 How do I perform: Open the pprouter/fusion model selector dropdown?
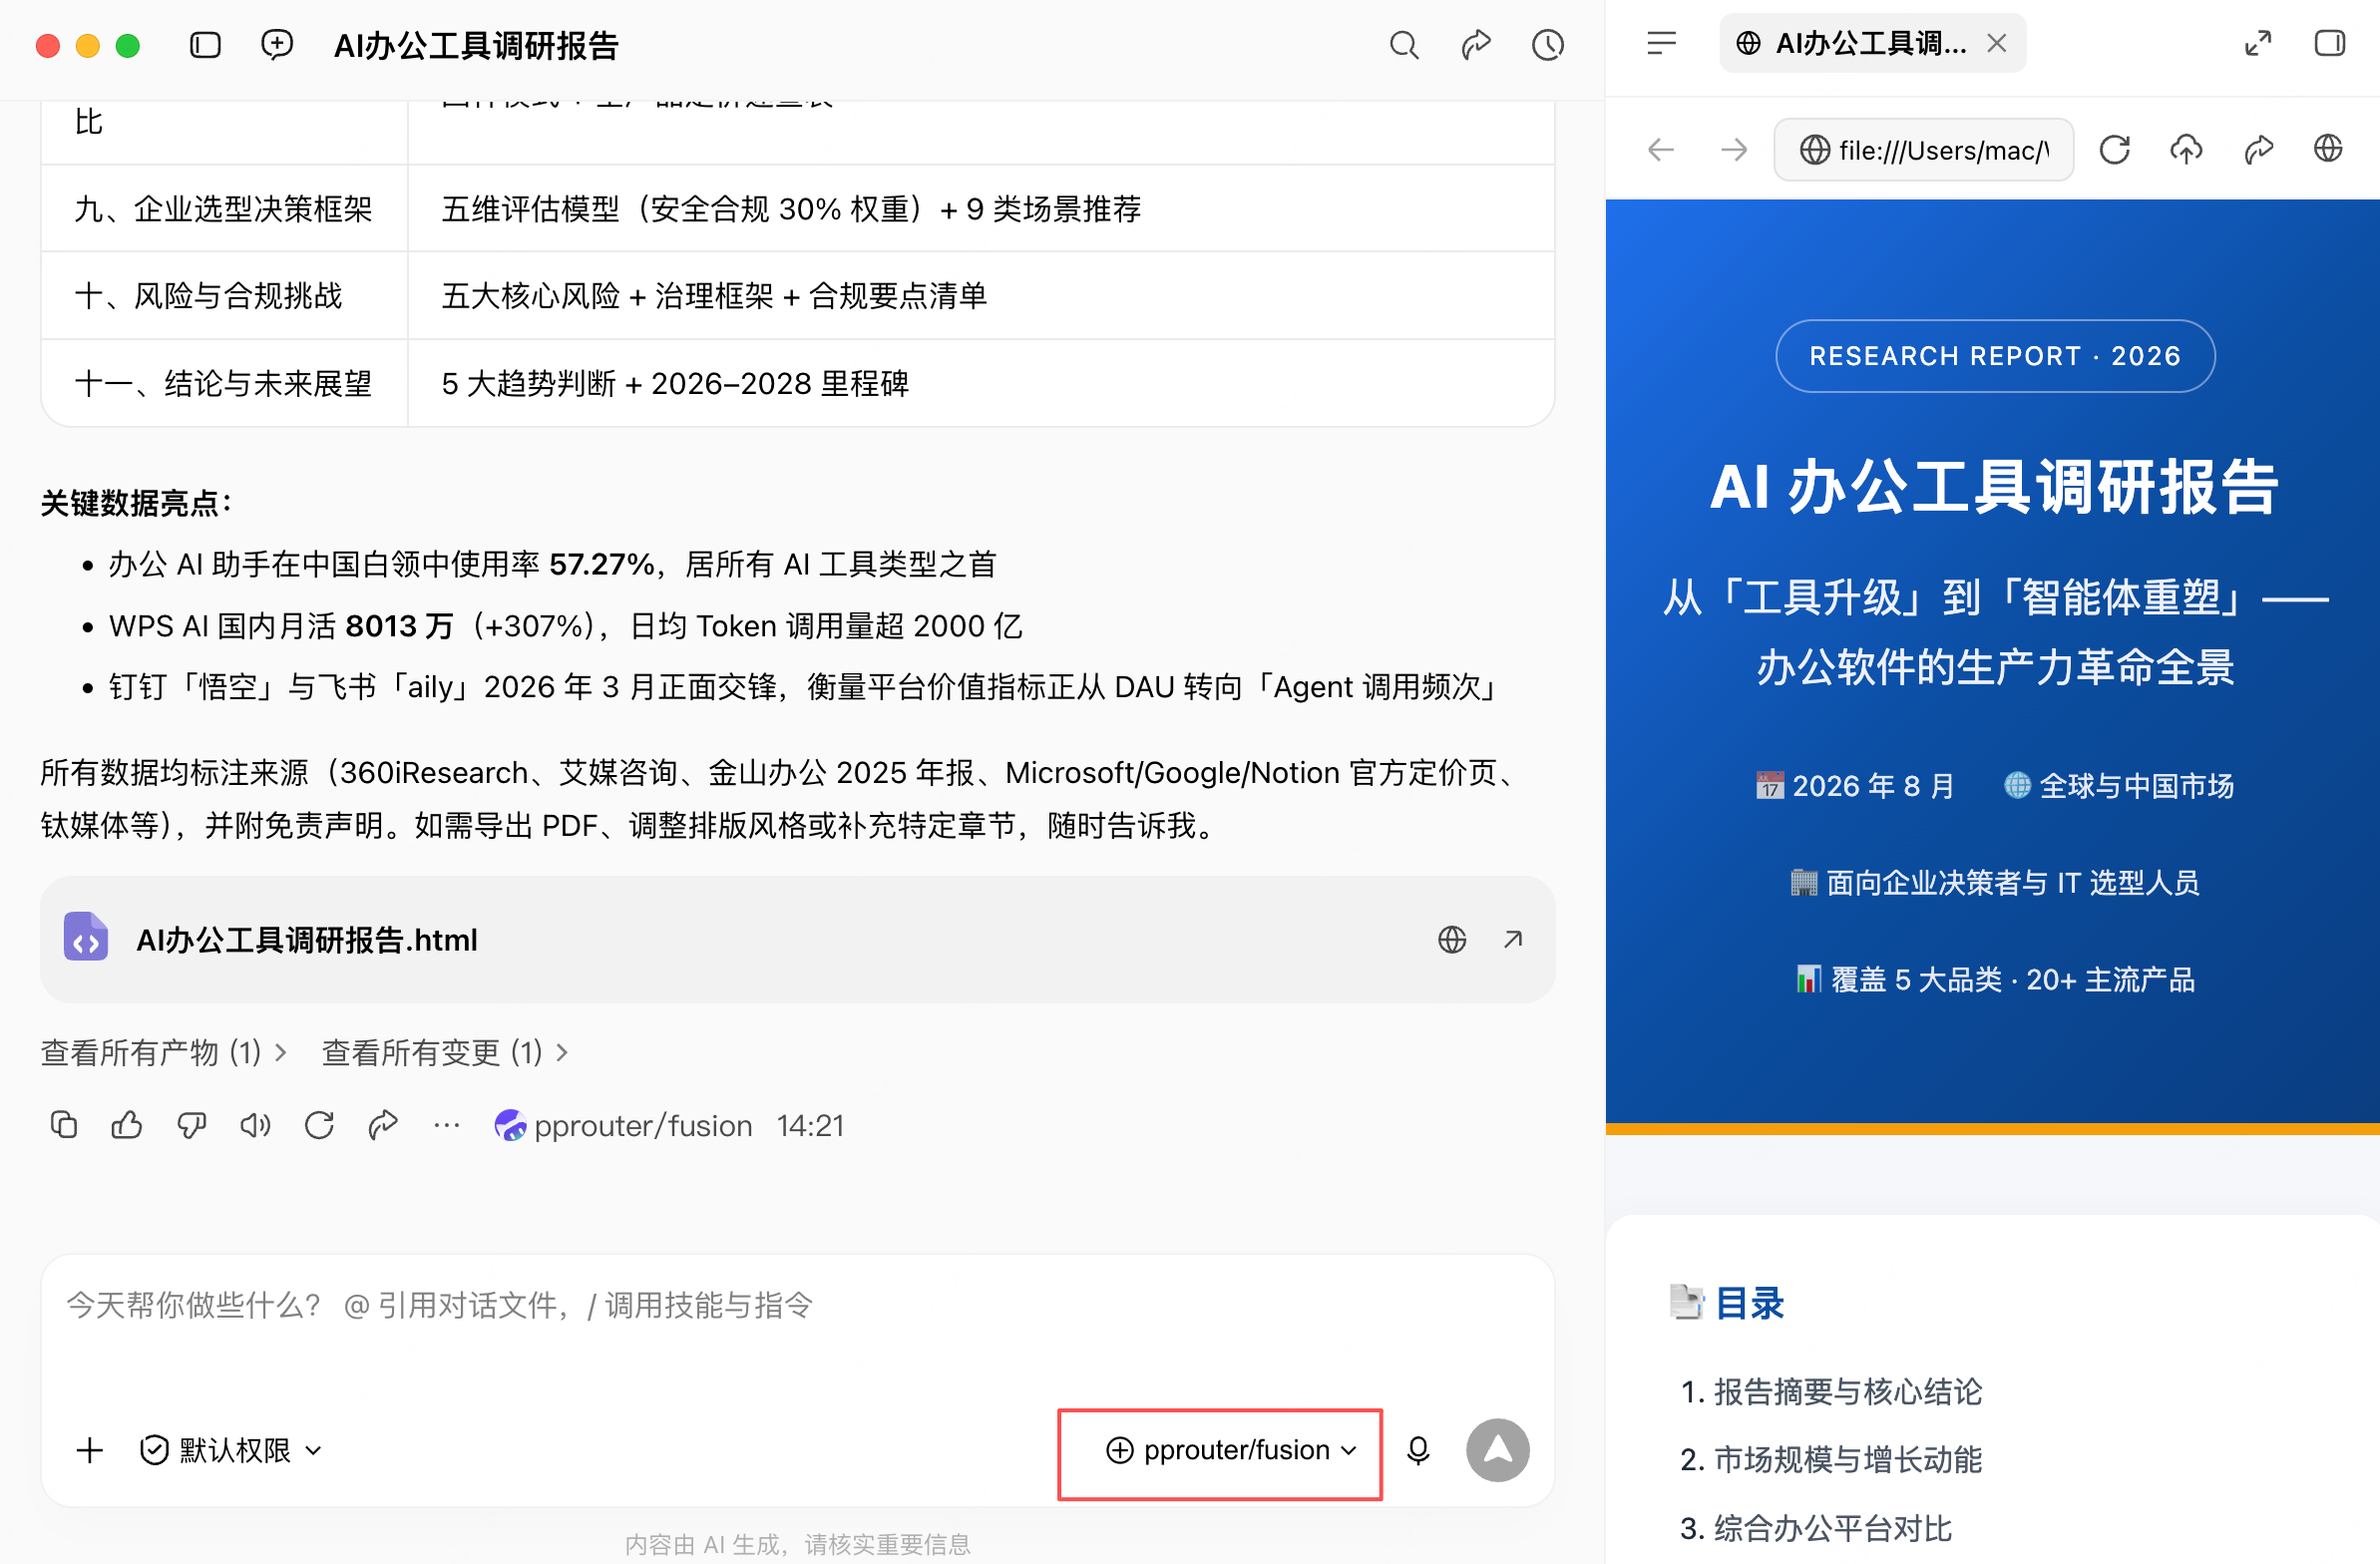[1231, 1450]
